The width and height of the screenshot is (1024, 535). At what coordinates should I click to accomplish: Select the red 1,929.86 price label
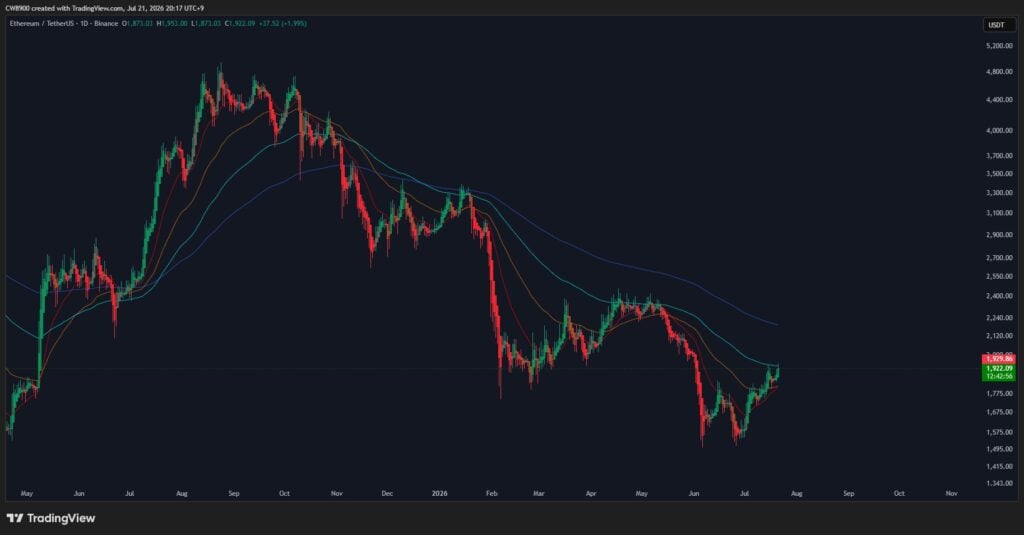[999, 359]
